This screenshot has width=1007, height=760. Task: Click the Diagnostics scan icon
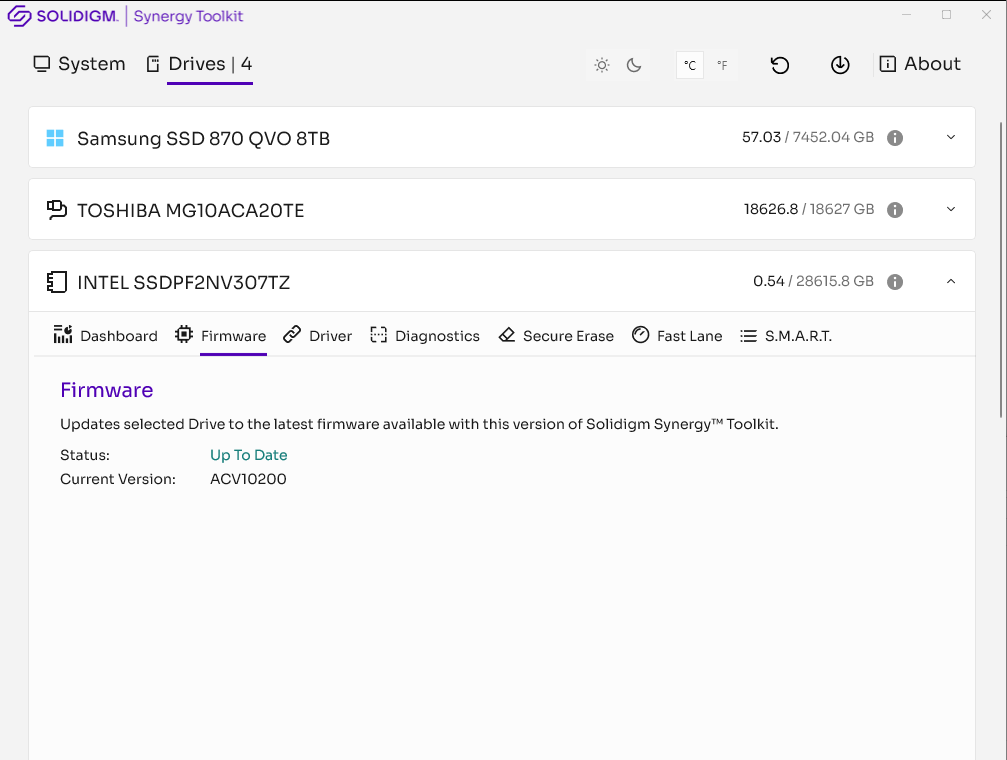tap(378, 335)
